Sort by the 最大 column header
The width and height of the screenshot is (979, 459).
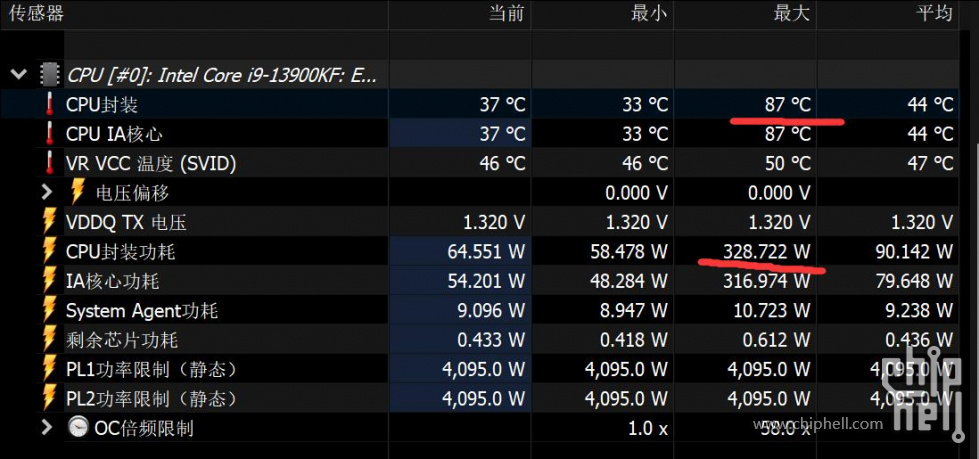pyautogui.click(x=792, y=14)
